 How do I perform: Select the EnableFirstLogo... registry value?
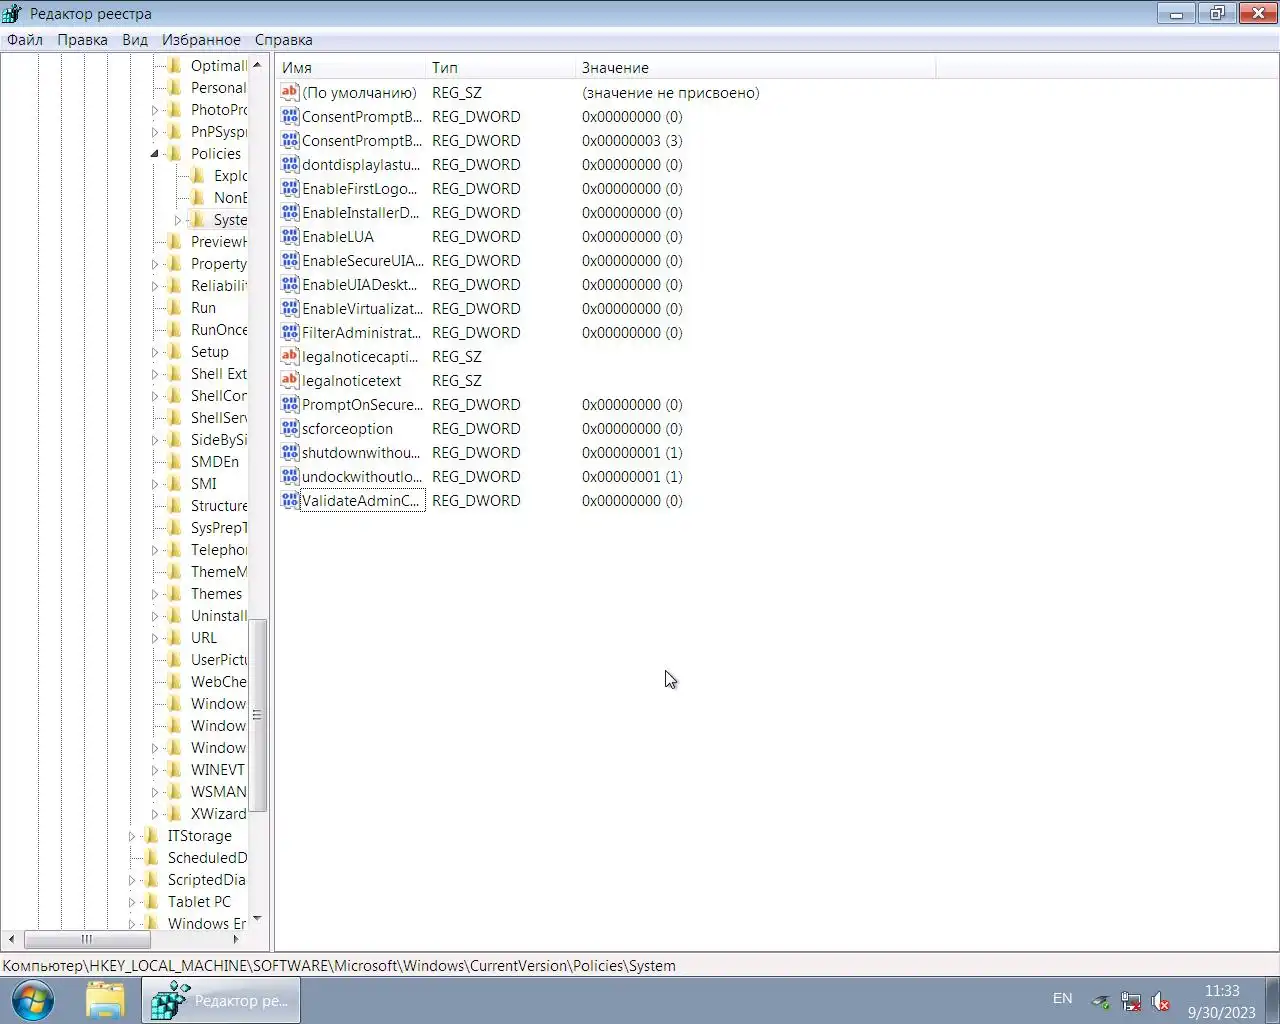click(x=360, y=189)
